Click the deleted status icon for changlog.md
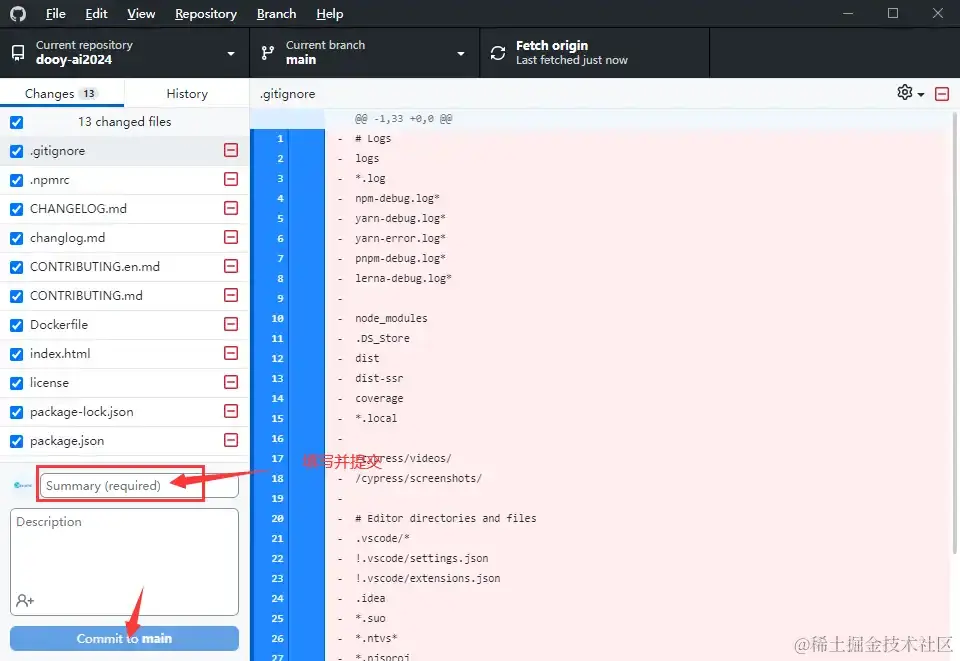Screen dimensions: 960x661 (x=231, y=237)
